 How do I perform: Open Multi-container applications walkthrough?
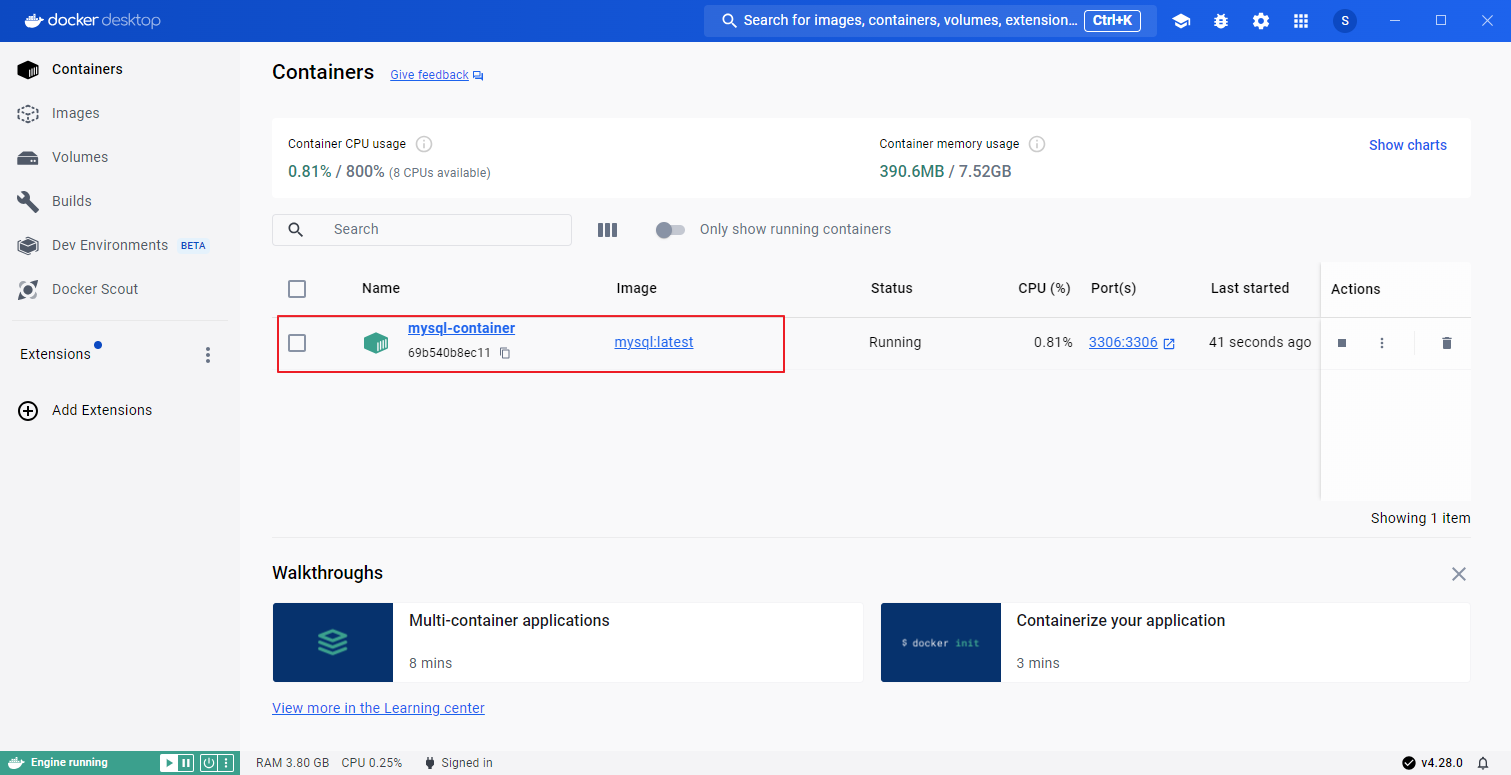point(567,642)
